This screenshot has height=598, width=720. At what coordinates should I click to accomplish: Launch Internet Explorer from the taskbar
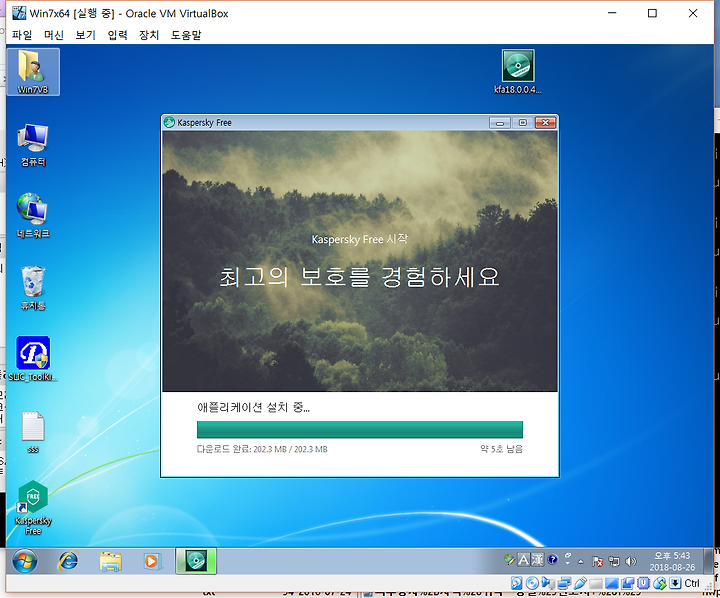[68, 561]
